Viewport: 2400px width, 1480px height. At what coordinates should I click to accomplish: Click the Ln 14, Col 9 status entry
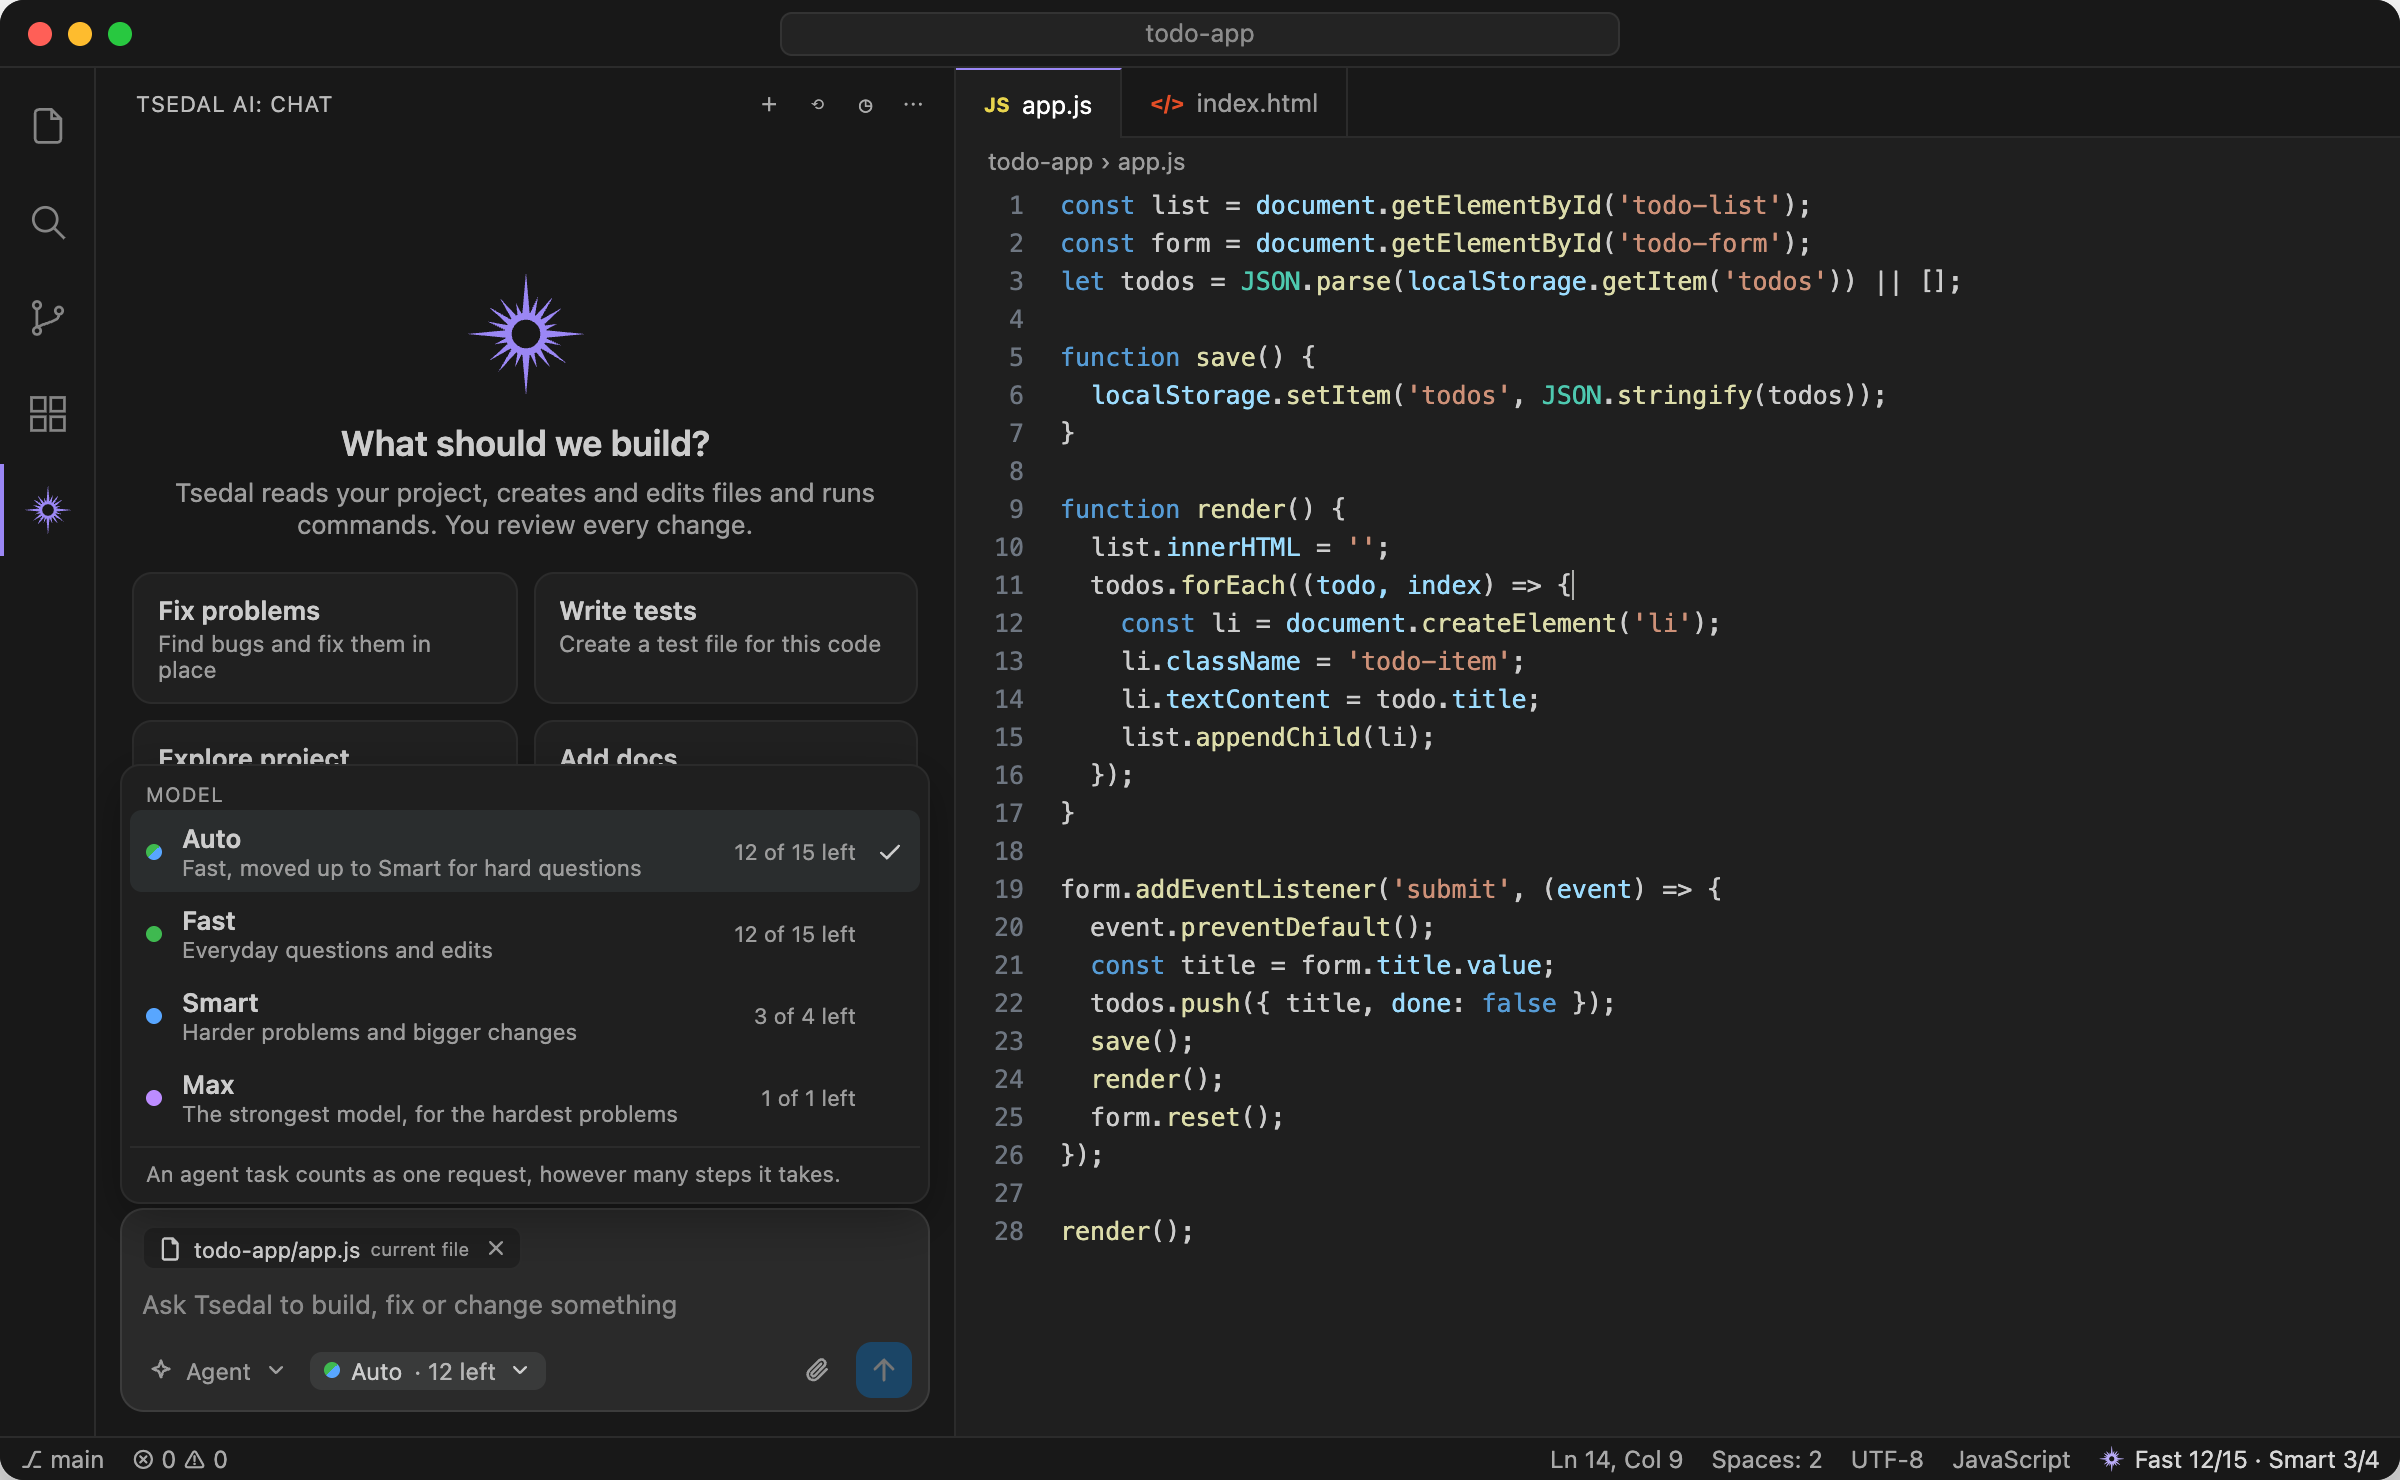coord(1616,1460)
